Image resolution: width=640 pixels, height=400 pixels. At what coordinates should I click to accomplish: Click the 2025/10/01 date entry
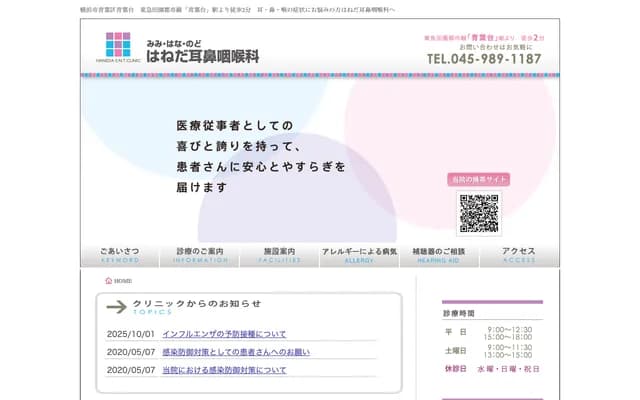point(131,334)
